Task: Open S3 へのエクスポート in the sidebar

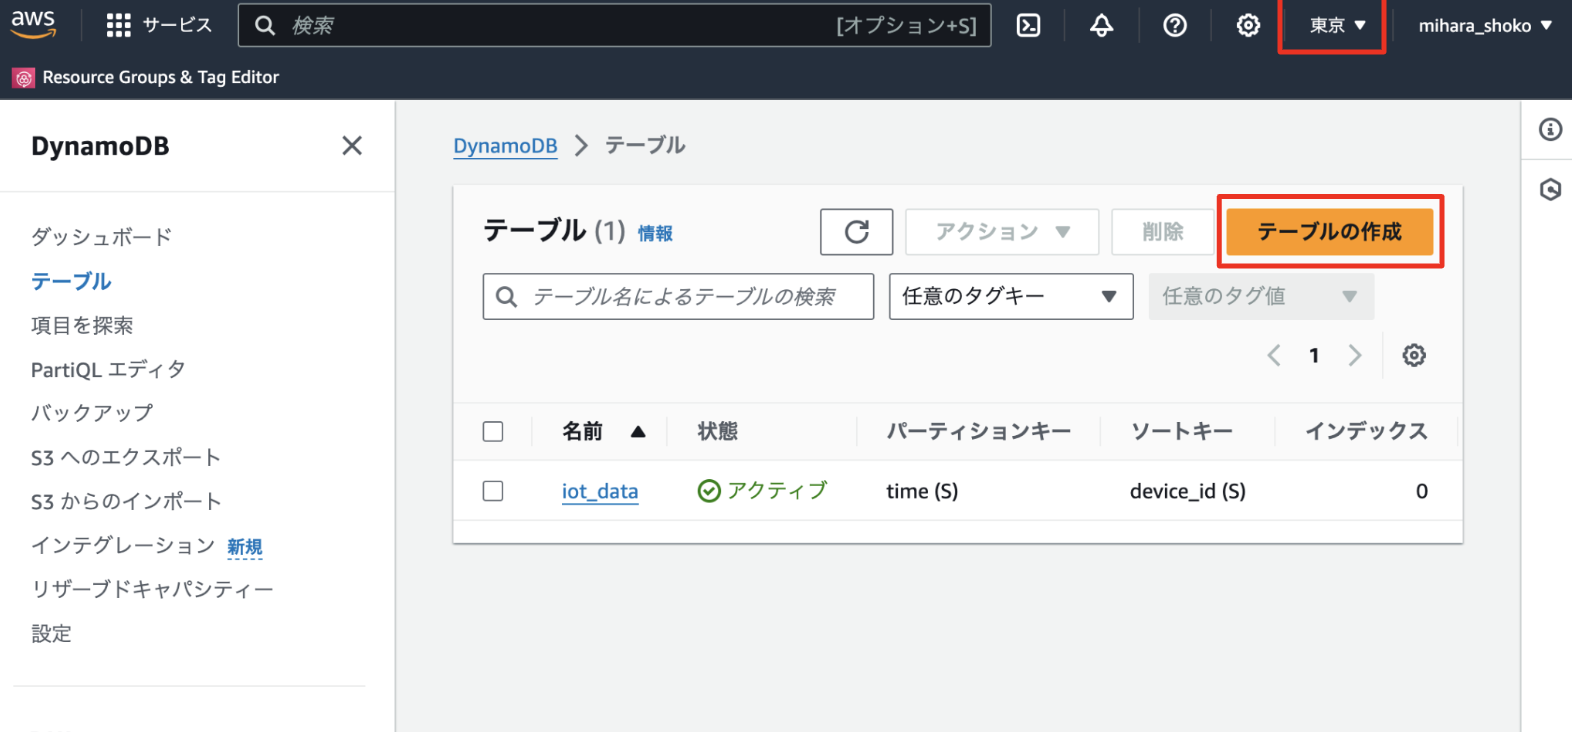Action: point(126,457)
